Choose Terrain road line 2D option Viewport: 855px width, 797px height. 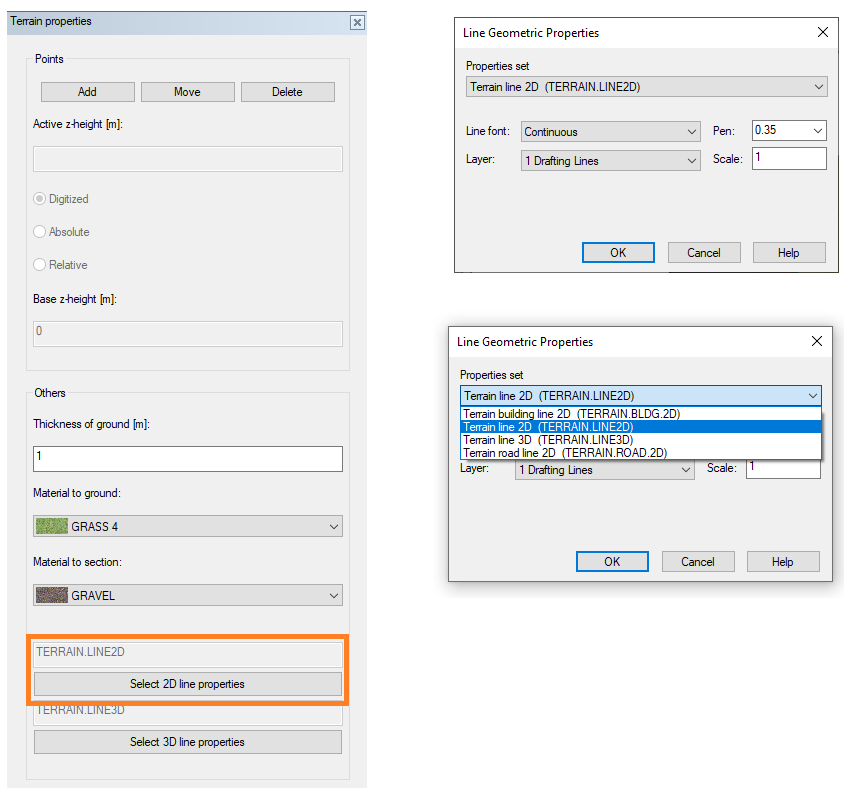point(564,453)
